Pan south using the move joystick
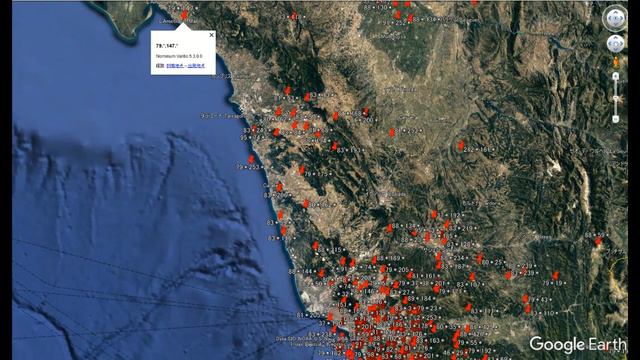The image size is (640, 360). tap(616, 49)
